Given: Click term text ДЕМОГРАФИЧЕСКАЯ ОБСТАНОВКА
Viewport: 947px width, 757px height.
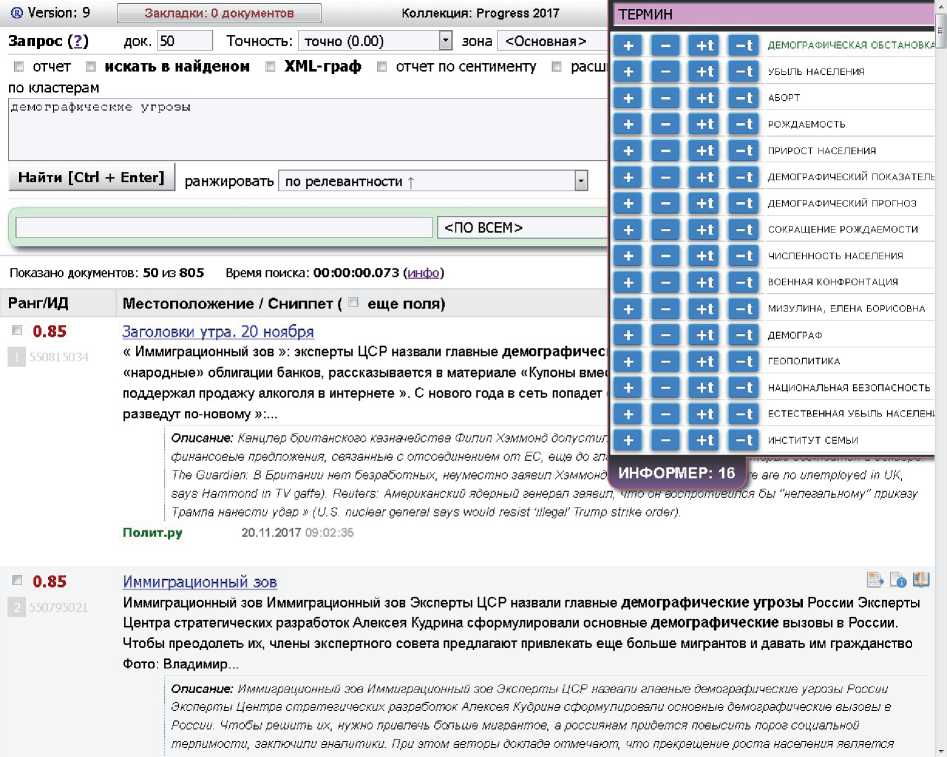Looking at the screenshot, I should coord(851,45).
